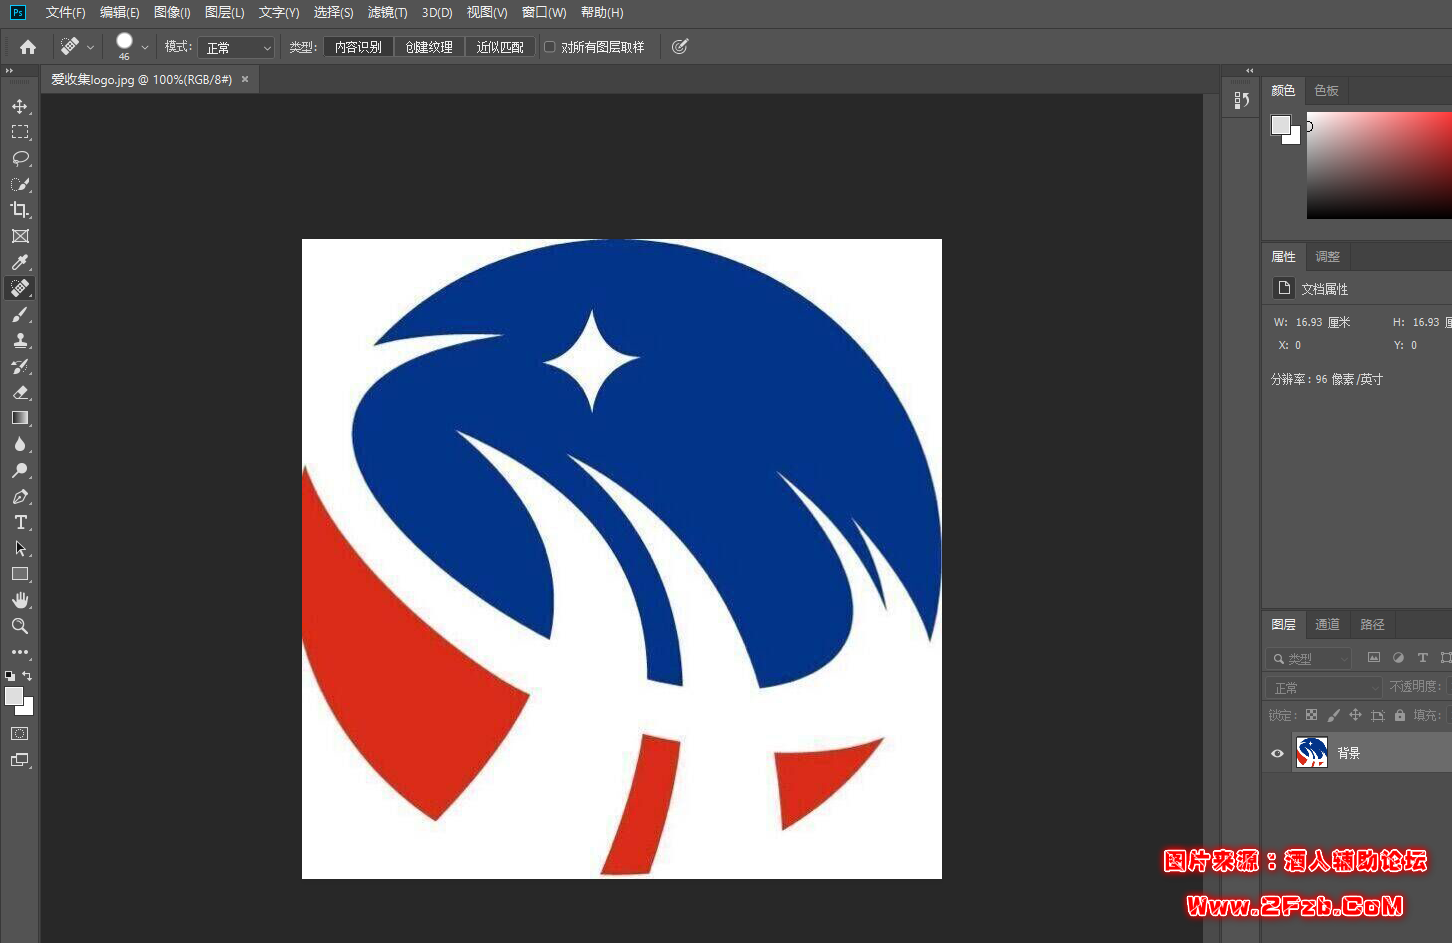Enable 对所有图层取样 checkbox
Image resolution: width=1452 pixels, height=943 pixels.
550,47
